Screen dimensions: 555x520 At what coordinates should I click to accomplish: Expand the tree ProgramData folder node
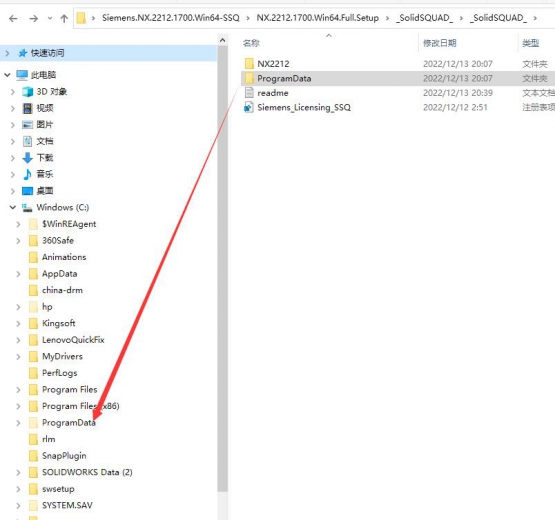click(x=18, y=423)
